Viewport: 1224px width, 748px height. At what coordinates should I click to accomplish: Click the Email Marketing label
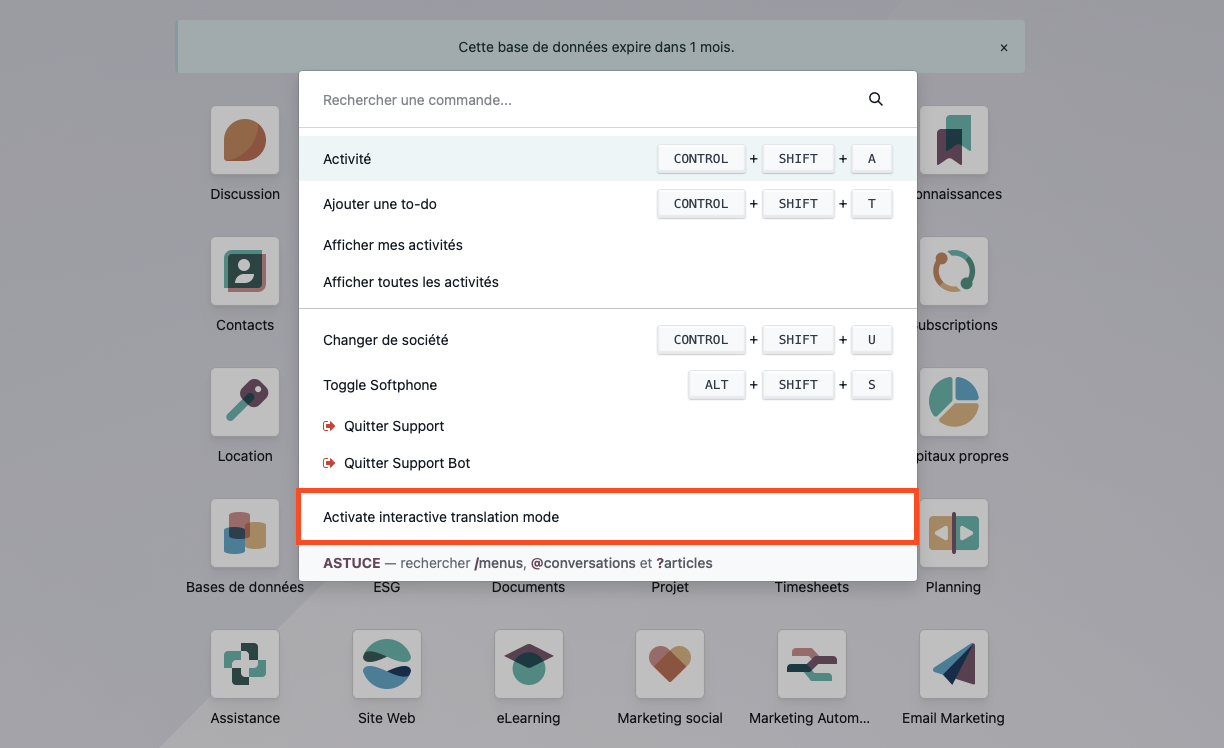(x=953, y=718)
